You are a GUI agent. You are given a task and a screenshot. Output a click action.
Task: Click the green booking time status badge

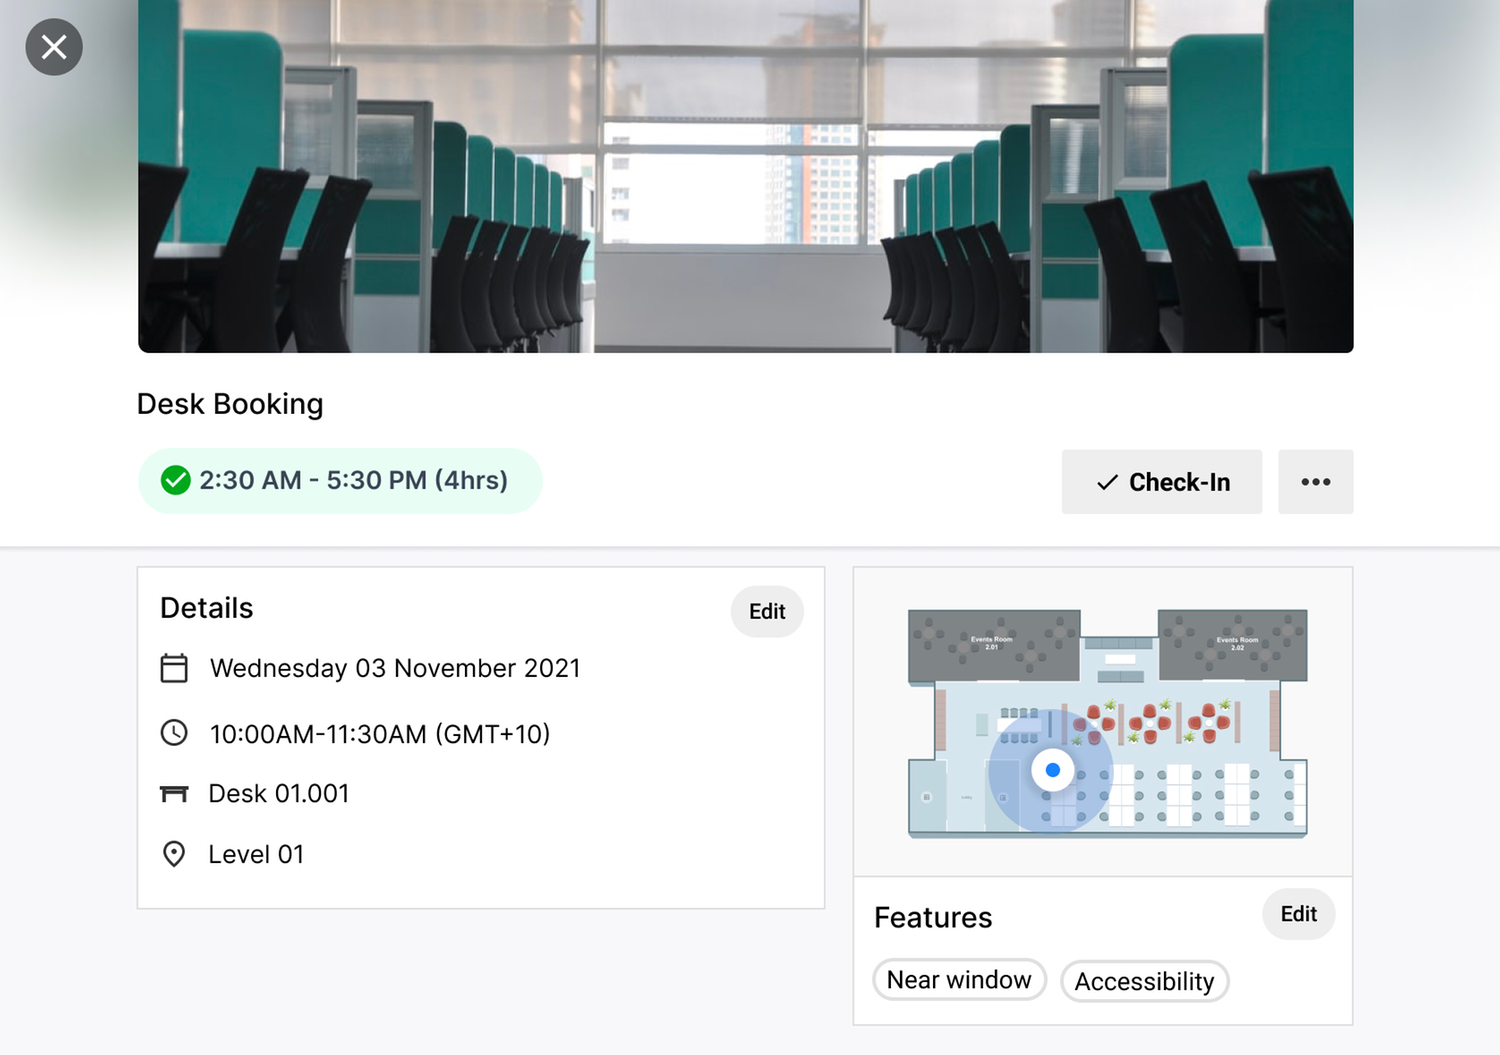(340, 481)
